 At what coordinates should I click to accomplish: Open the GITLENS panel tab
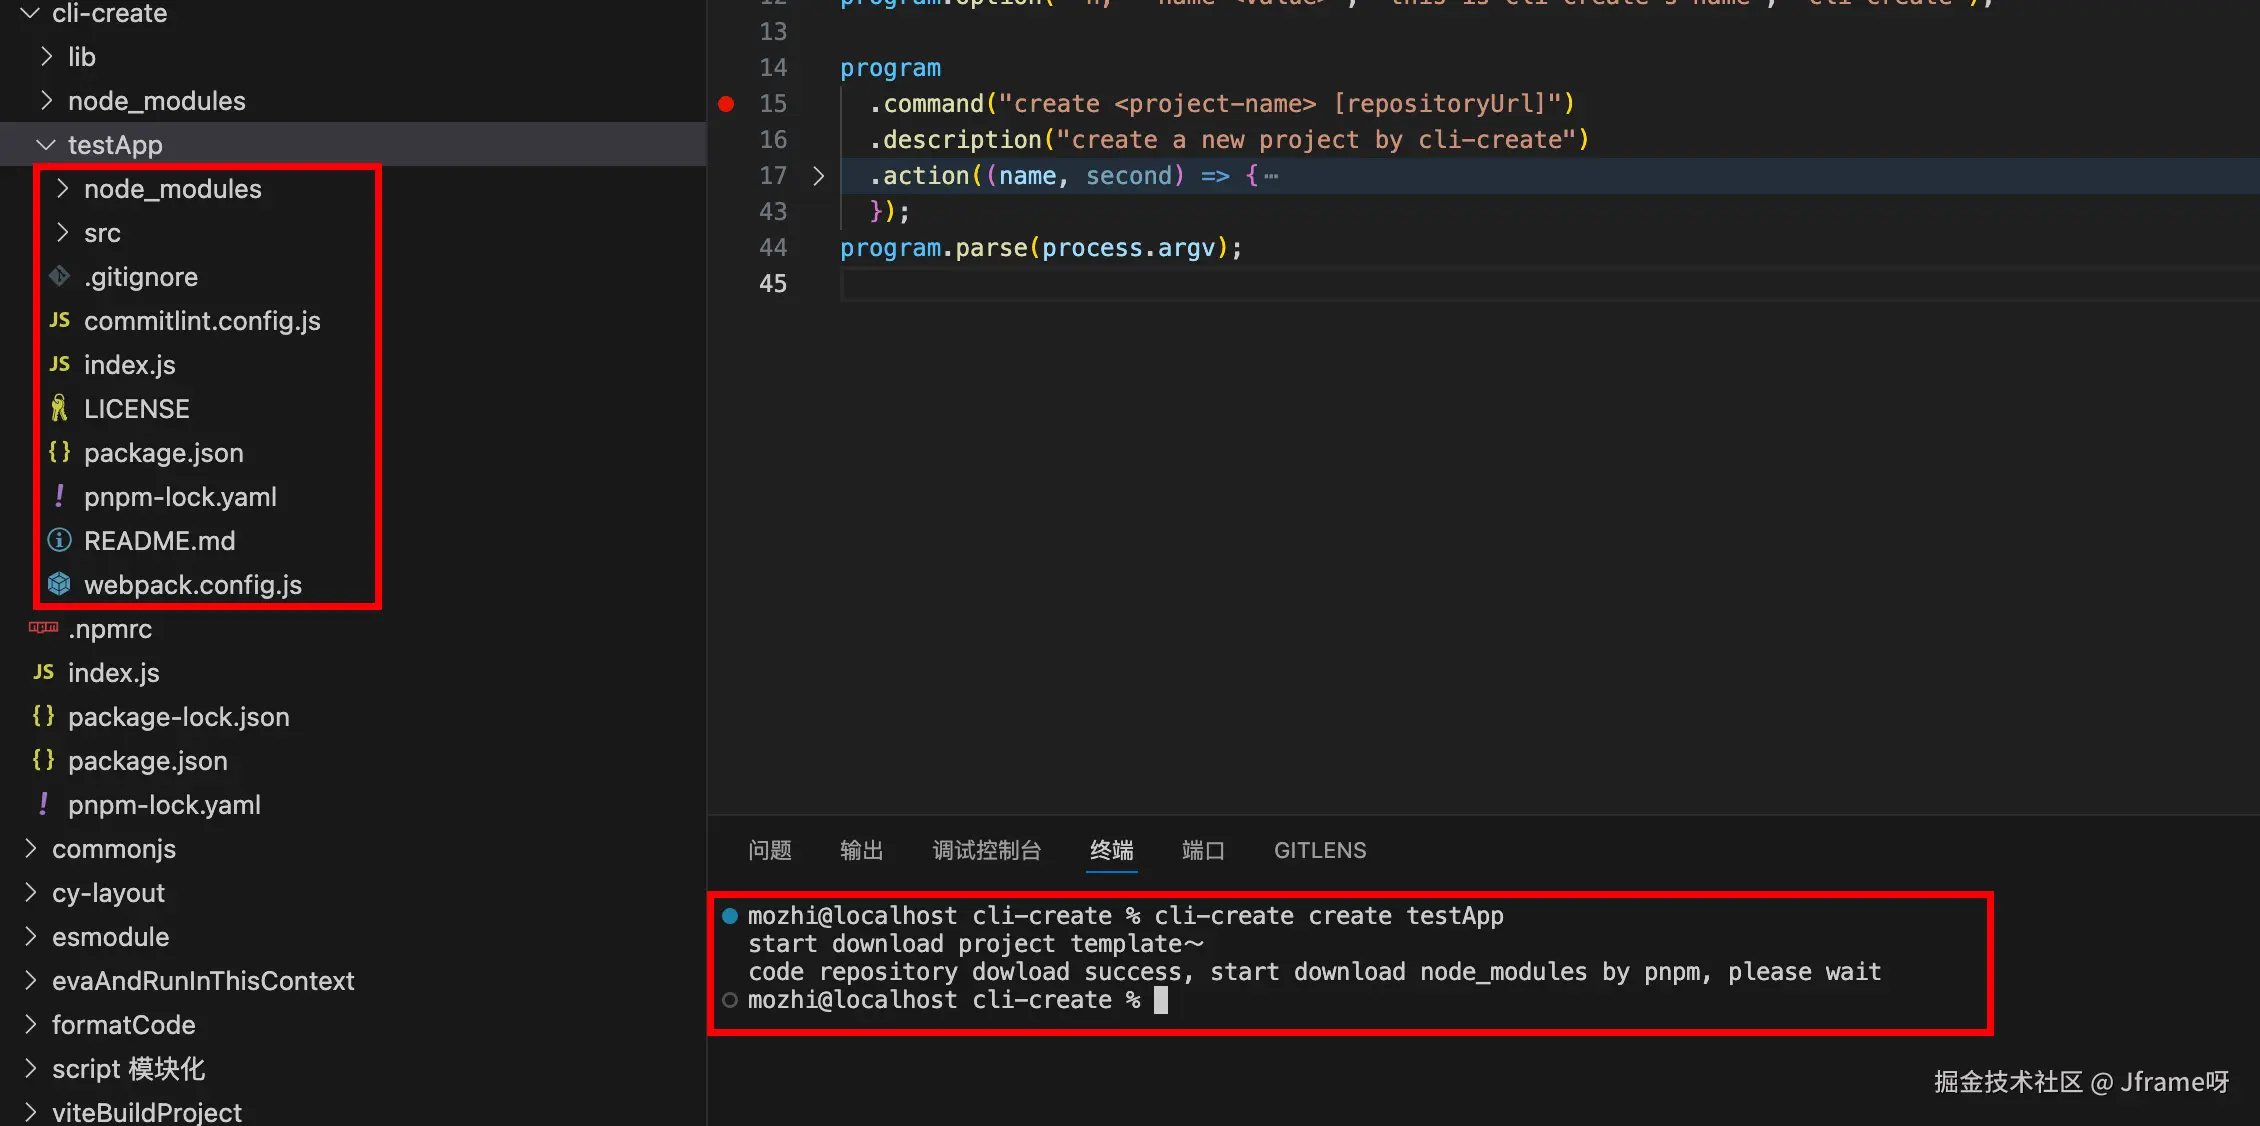[1319, 850]
